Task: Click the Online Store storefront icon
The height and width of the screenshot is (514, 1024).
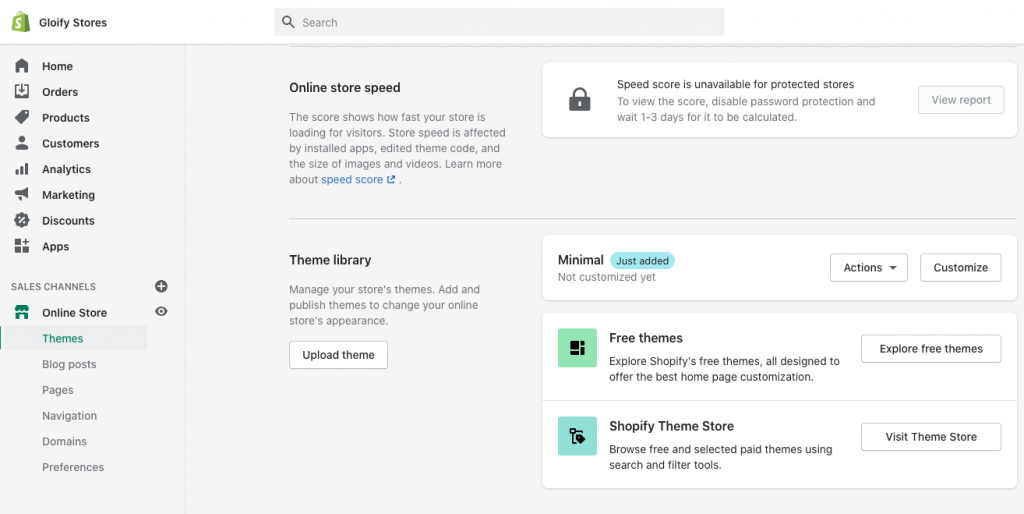Action: pos(22,312)
